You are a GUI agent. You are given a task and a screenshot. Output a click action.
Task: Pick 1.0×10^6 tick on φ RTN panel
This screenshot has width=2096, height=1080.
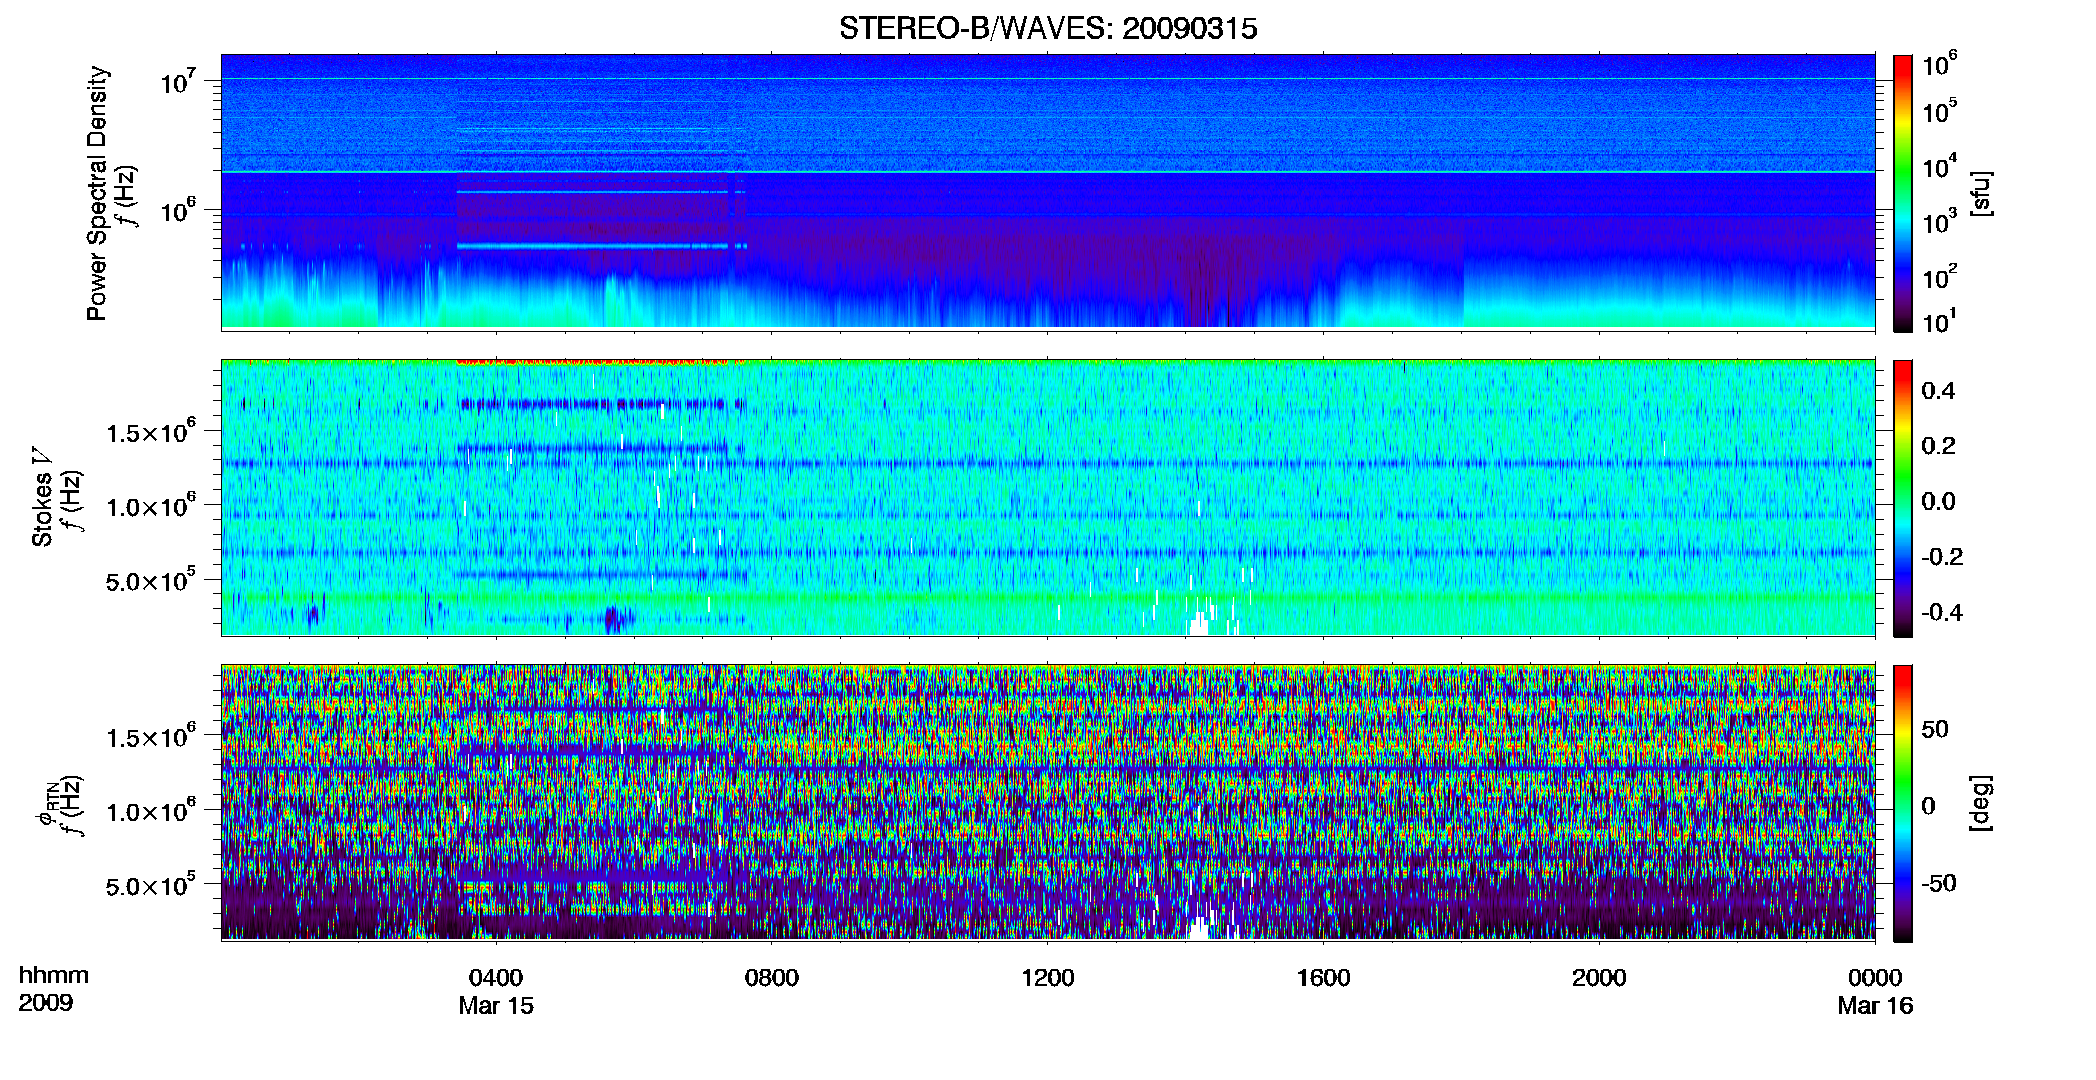150,811
